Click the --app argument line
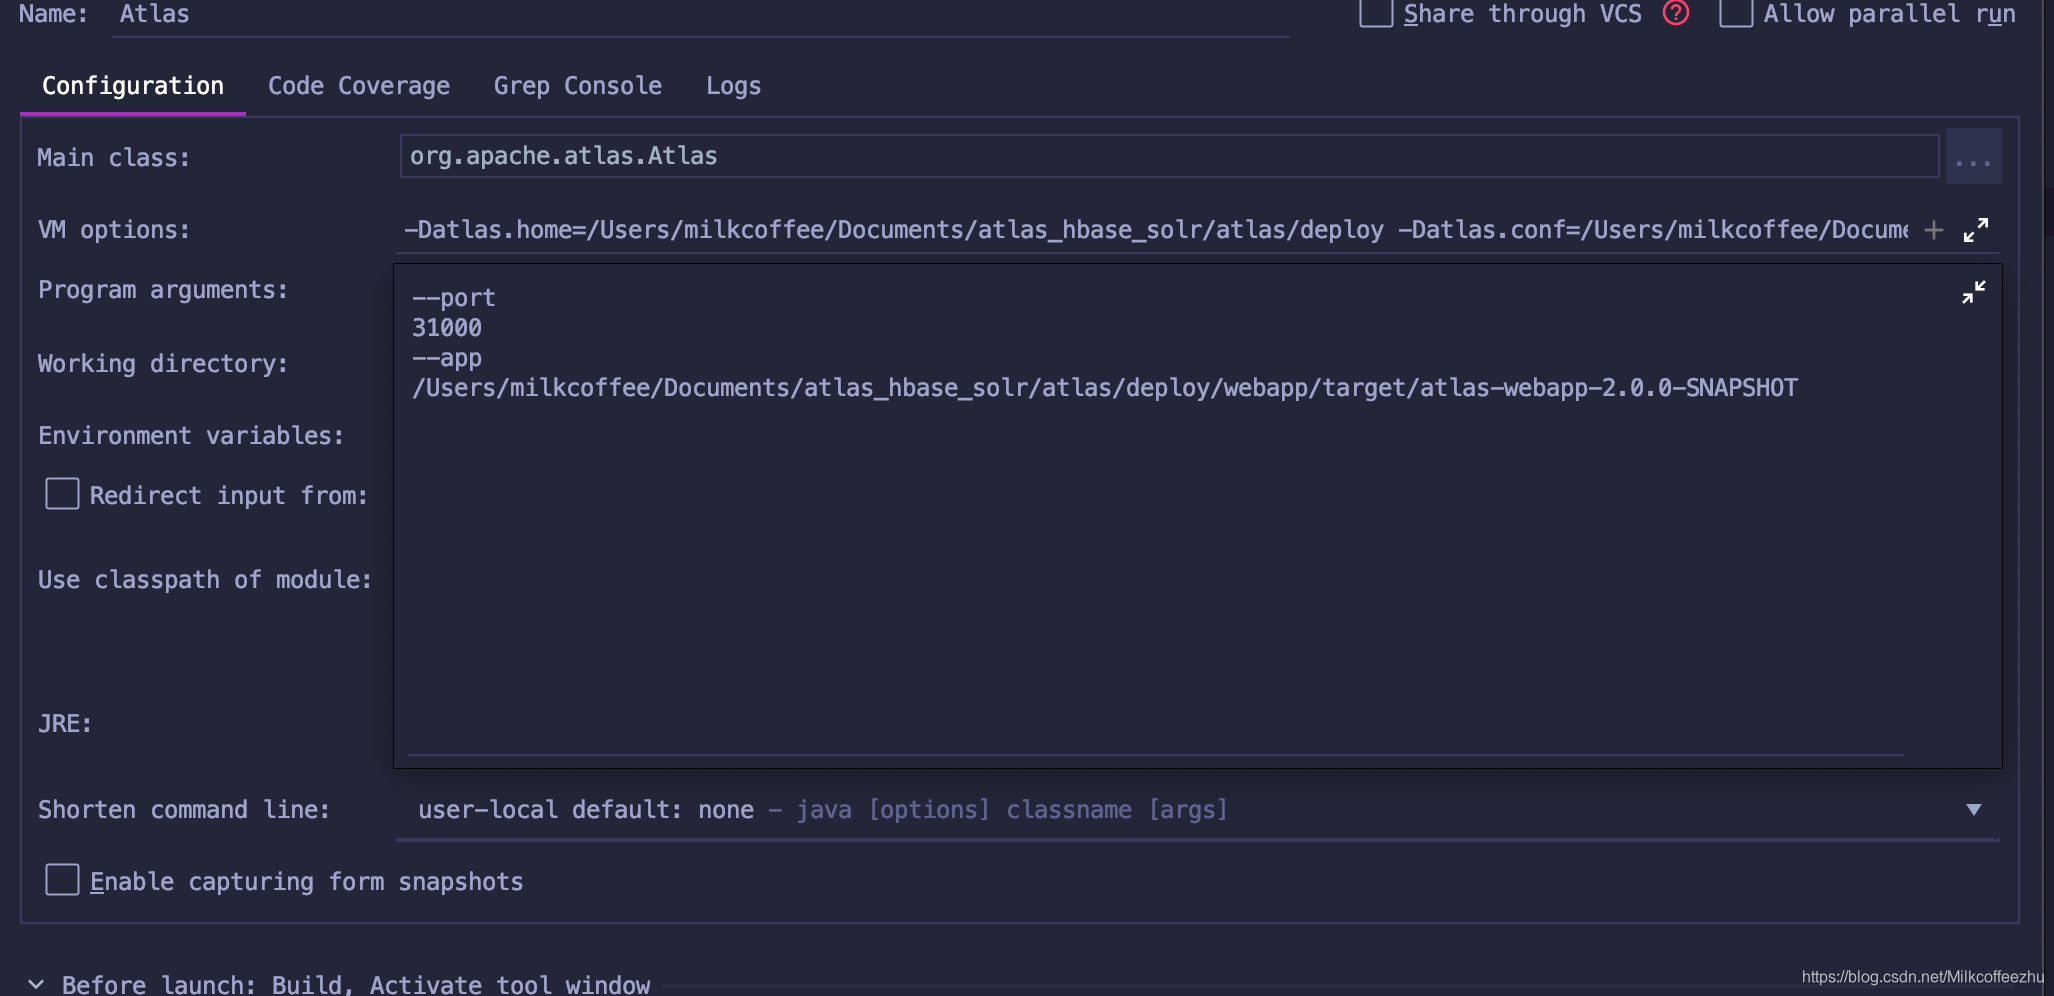 [447, 358]
